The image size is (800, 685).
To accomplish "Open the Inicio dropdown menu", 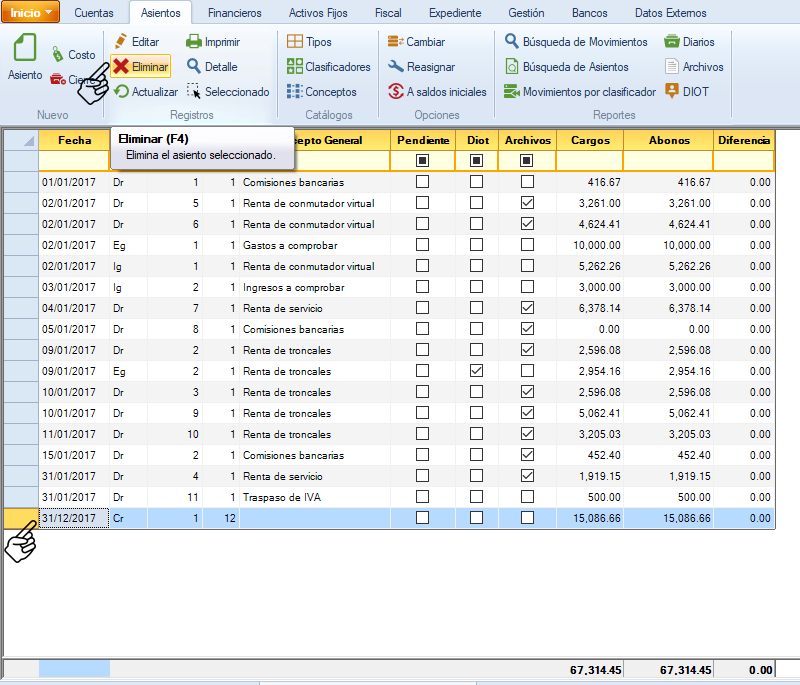I will click(30, 12).
